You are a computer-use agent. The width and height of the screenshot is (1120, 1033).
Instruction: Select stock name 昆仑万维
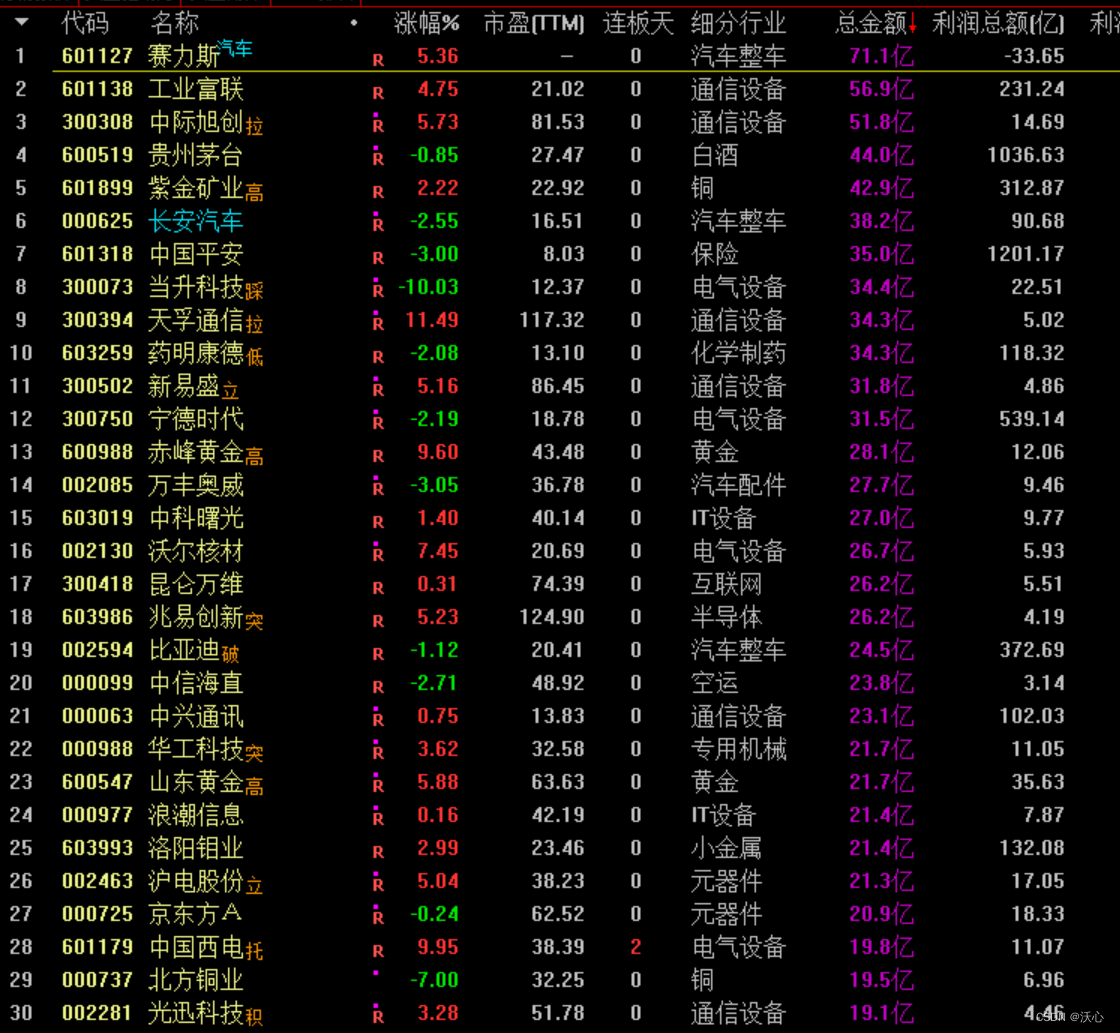point(196,584)
